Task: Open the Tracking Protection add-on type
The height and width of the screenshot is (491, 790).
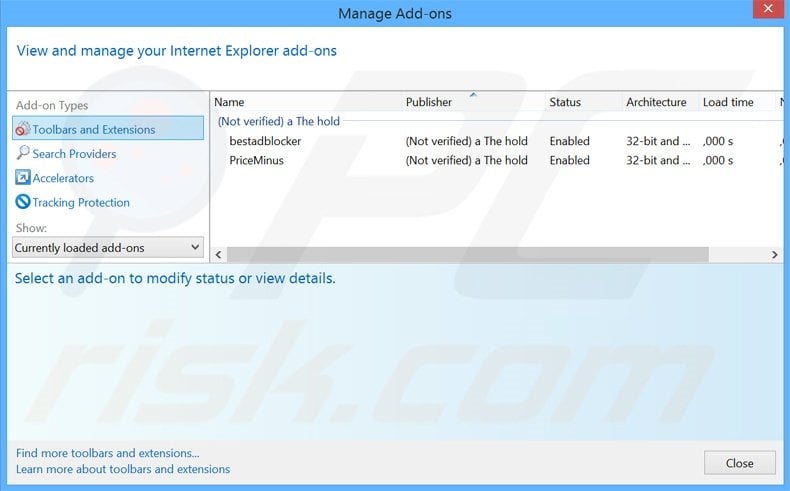Action: click(x=81, y=202)
